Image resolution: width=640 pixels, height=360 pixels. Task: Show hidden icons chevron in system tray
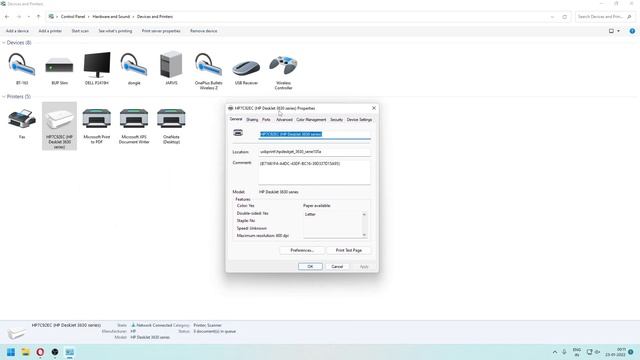(x=555, y=352)
